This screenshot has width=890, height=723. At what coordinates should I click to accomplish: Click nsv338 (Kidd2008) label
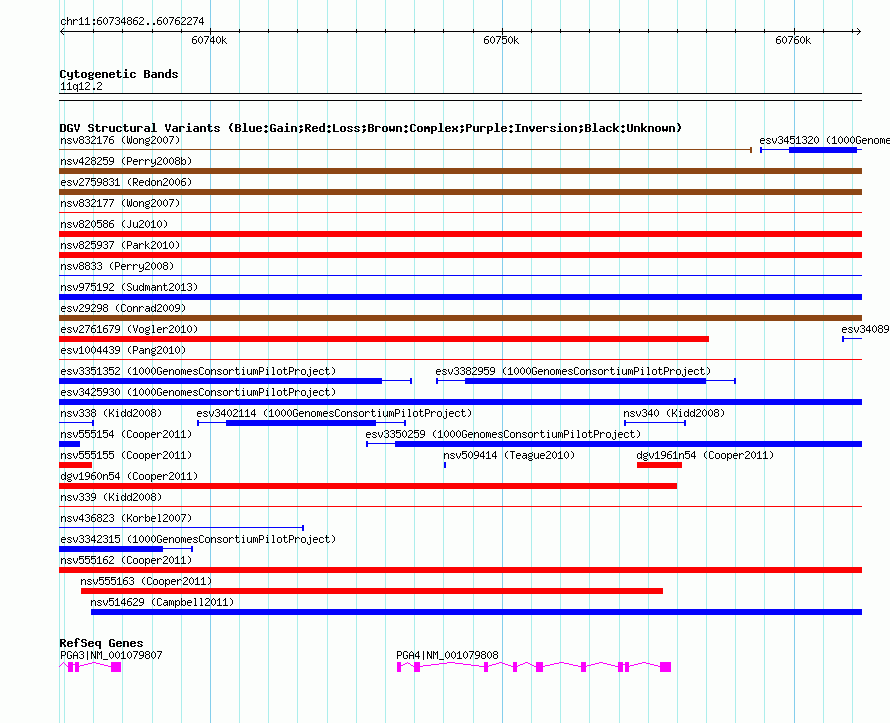tap(111, 413)
